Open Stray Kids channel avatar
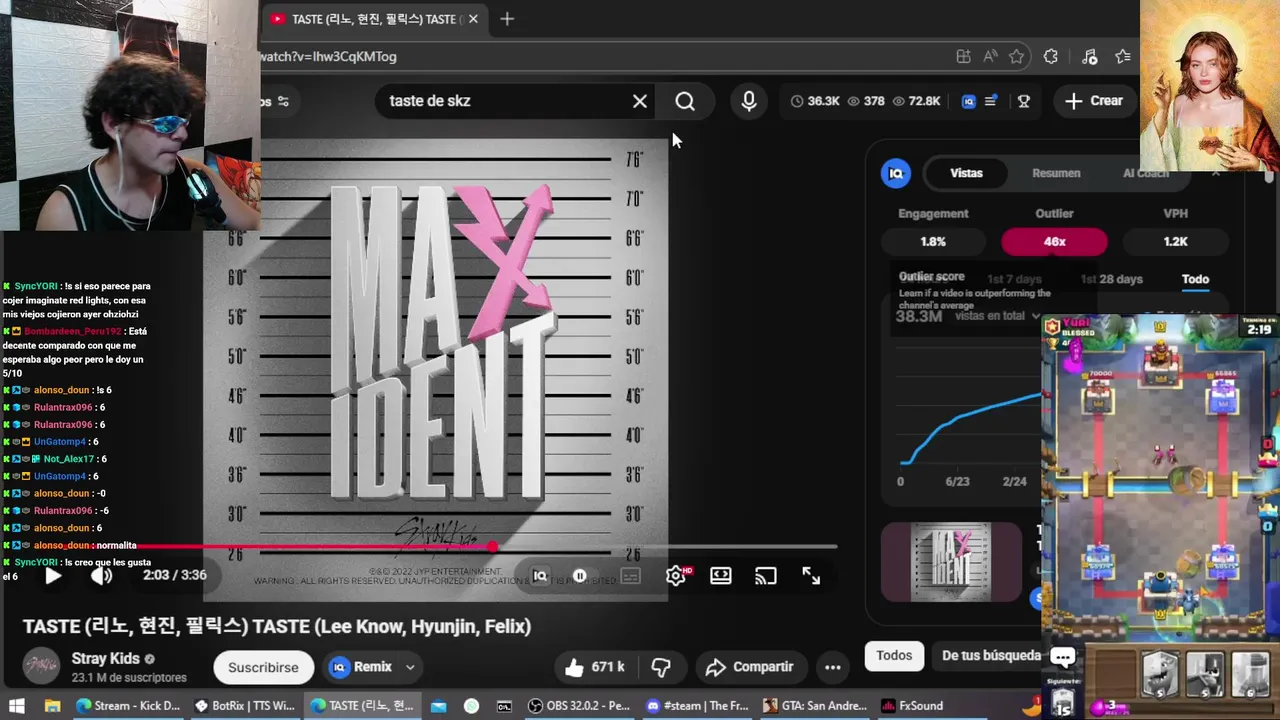Viewport: 1280px width, 720px height. pos(41,667)
